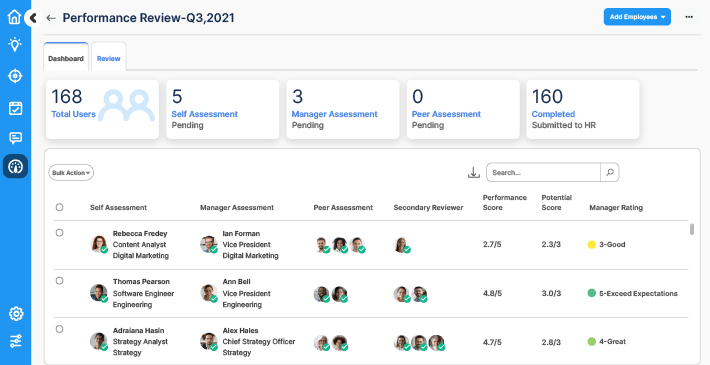This screenshot has width=710, height=365.
Task: Click the Potential Score column header
Action: [x=556, y=202]
